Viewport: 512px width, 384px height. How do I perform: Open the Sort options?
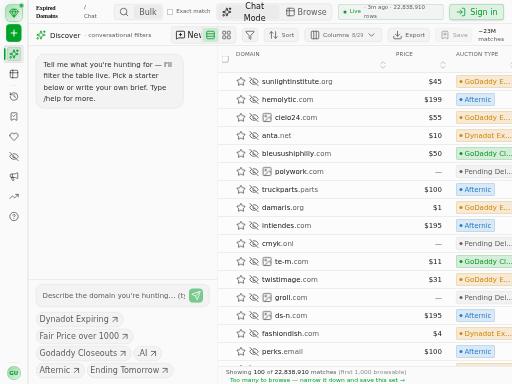282,35
